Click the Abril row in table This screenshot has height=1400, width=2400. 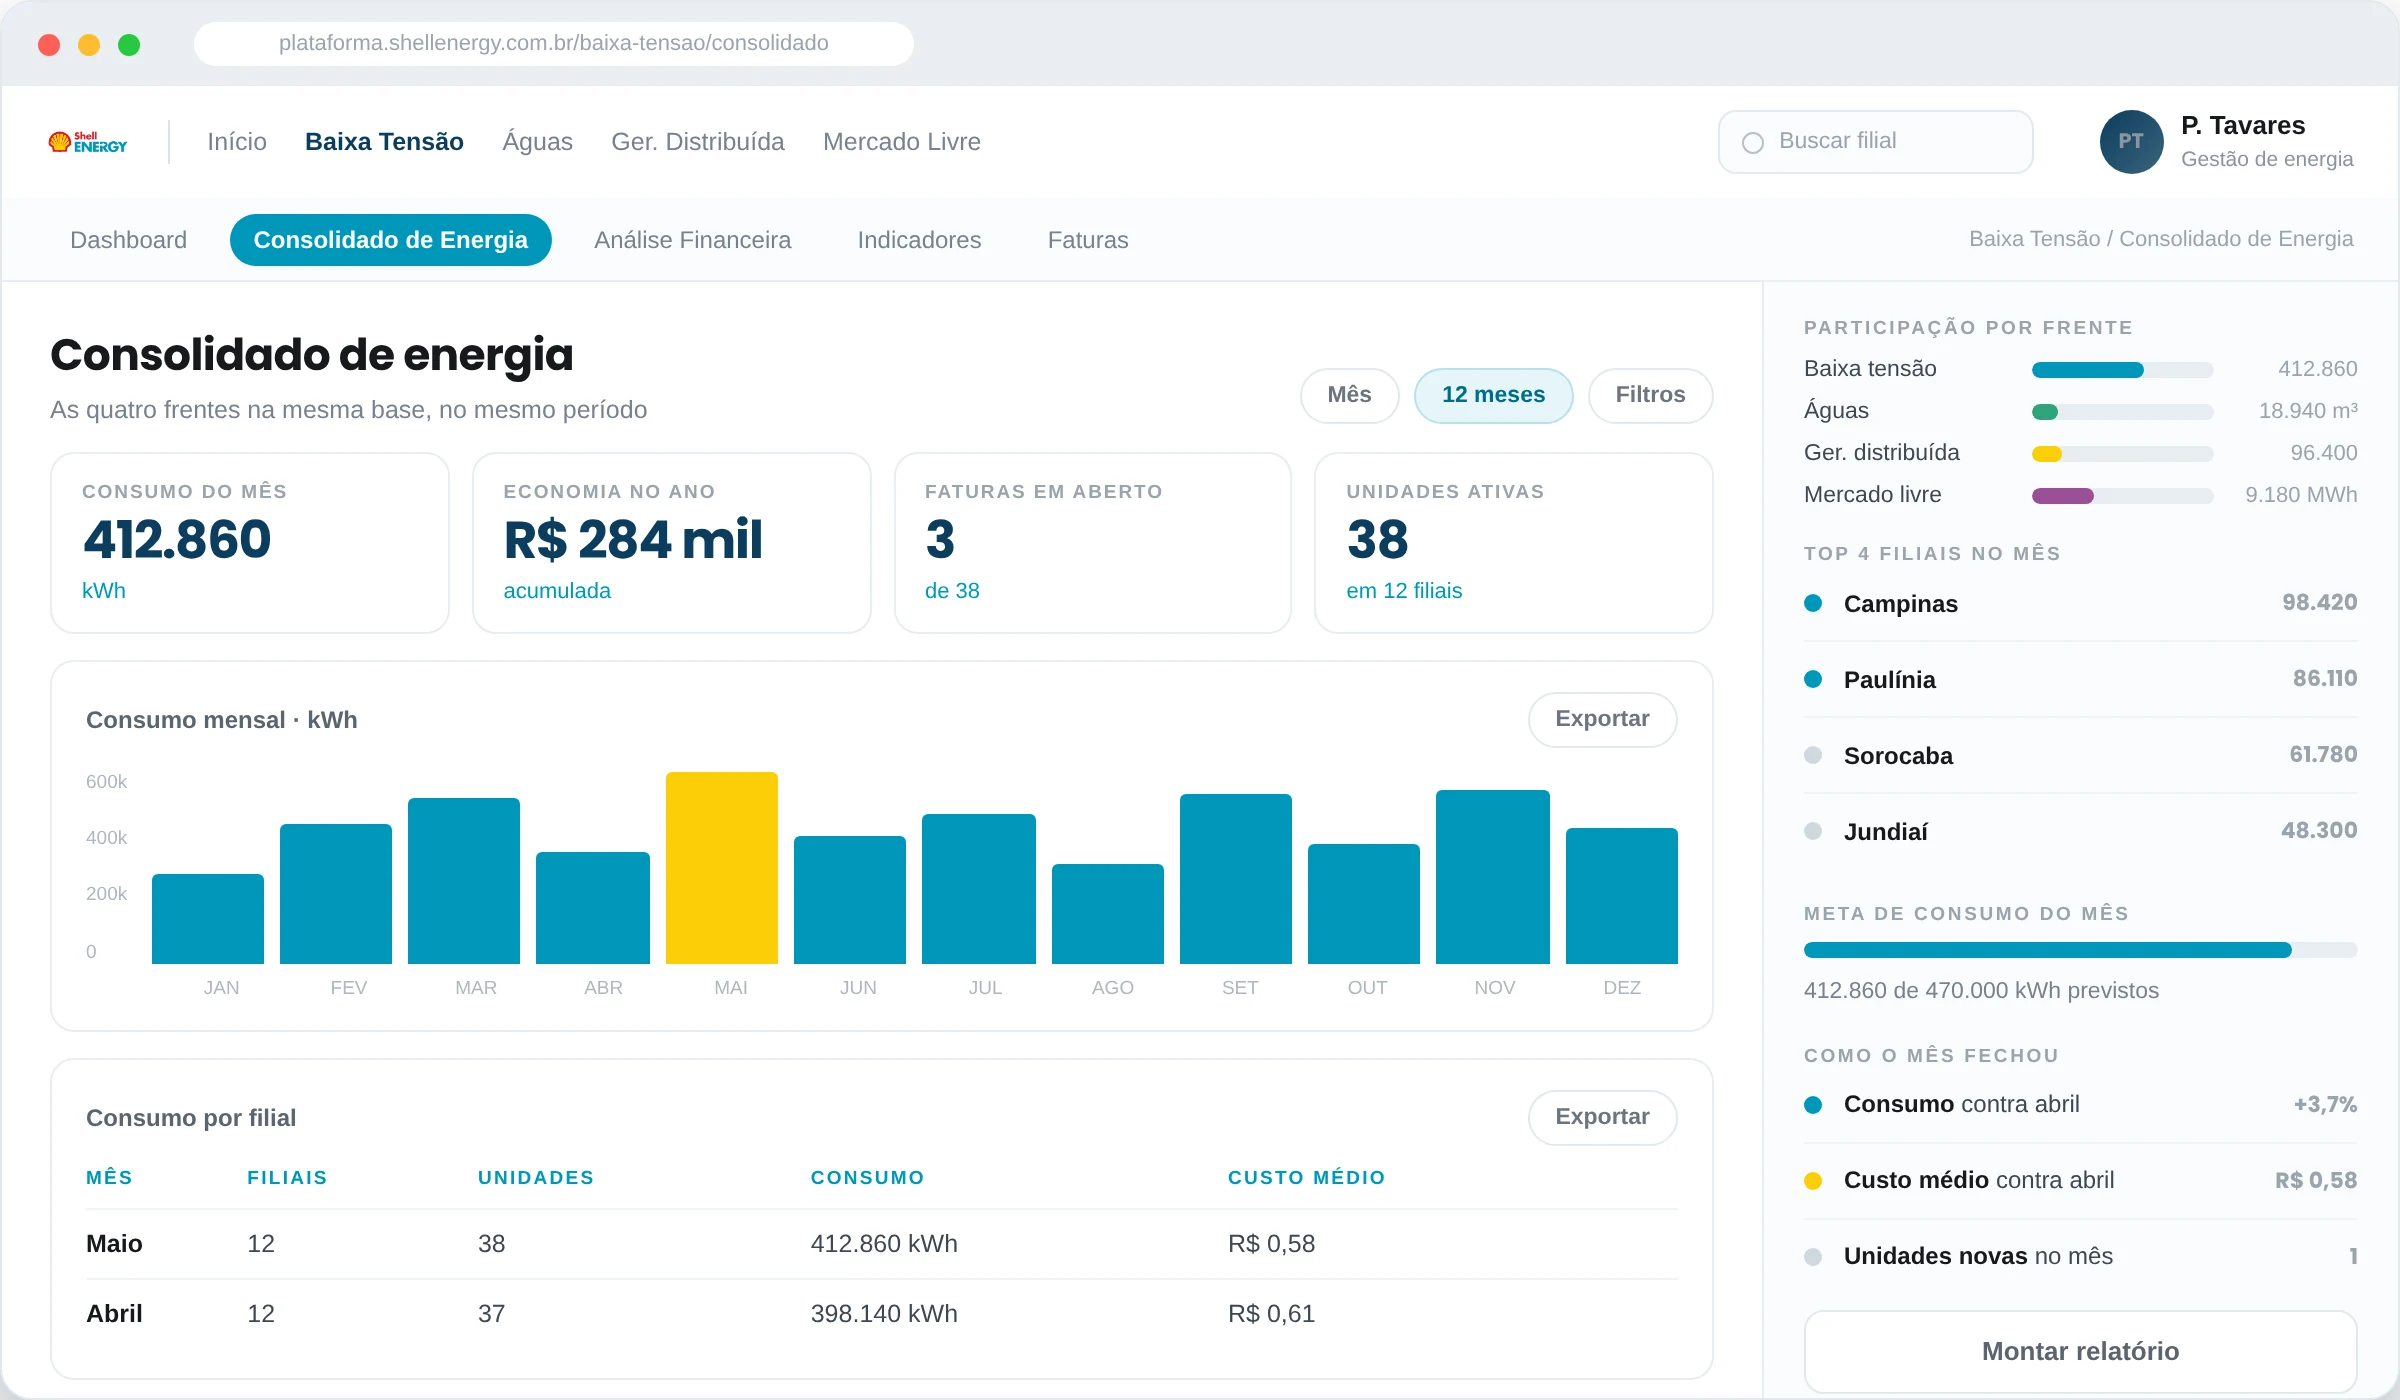[882, 1314]
